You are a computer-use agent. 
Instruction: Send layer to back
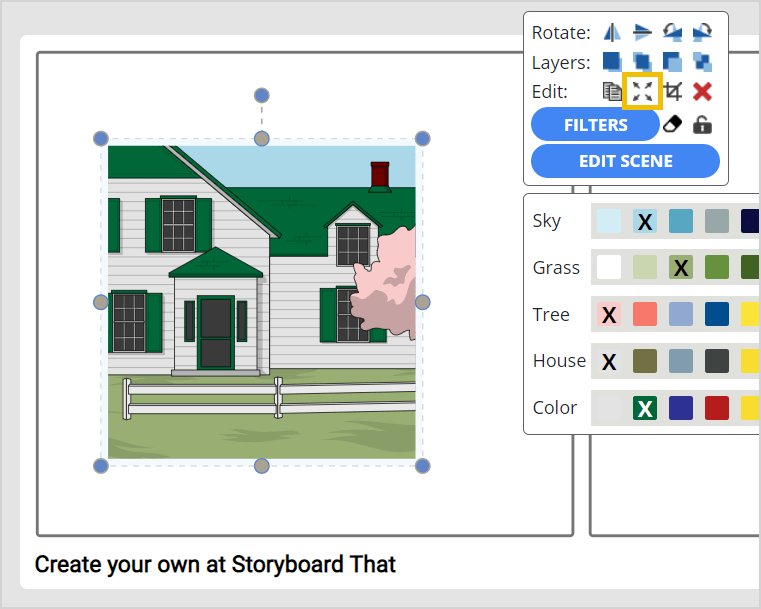[702, 62]
